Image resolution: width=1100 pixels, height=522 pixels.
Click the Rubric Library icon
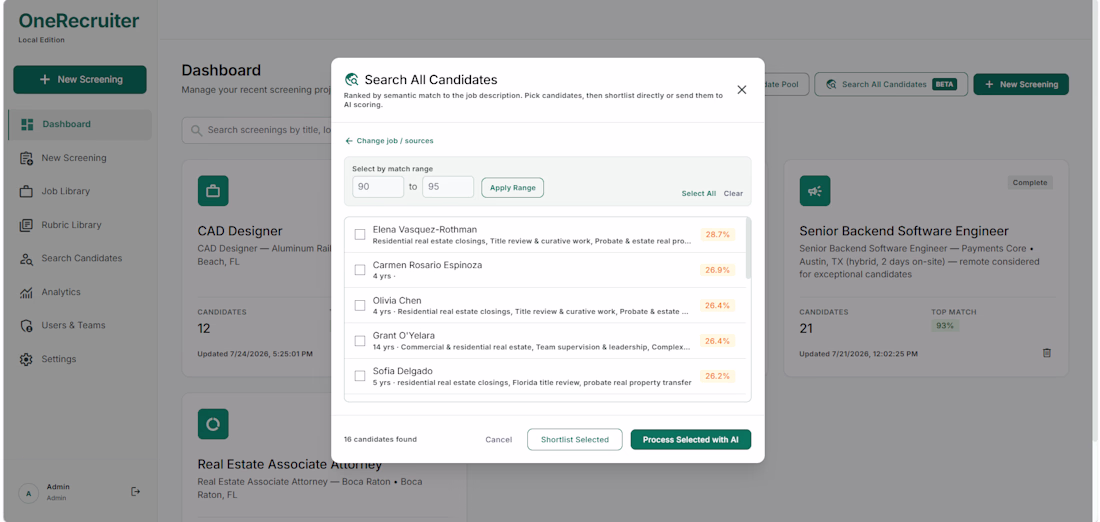pos(27,225)
